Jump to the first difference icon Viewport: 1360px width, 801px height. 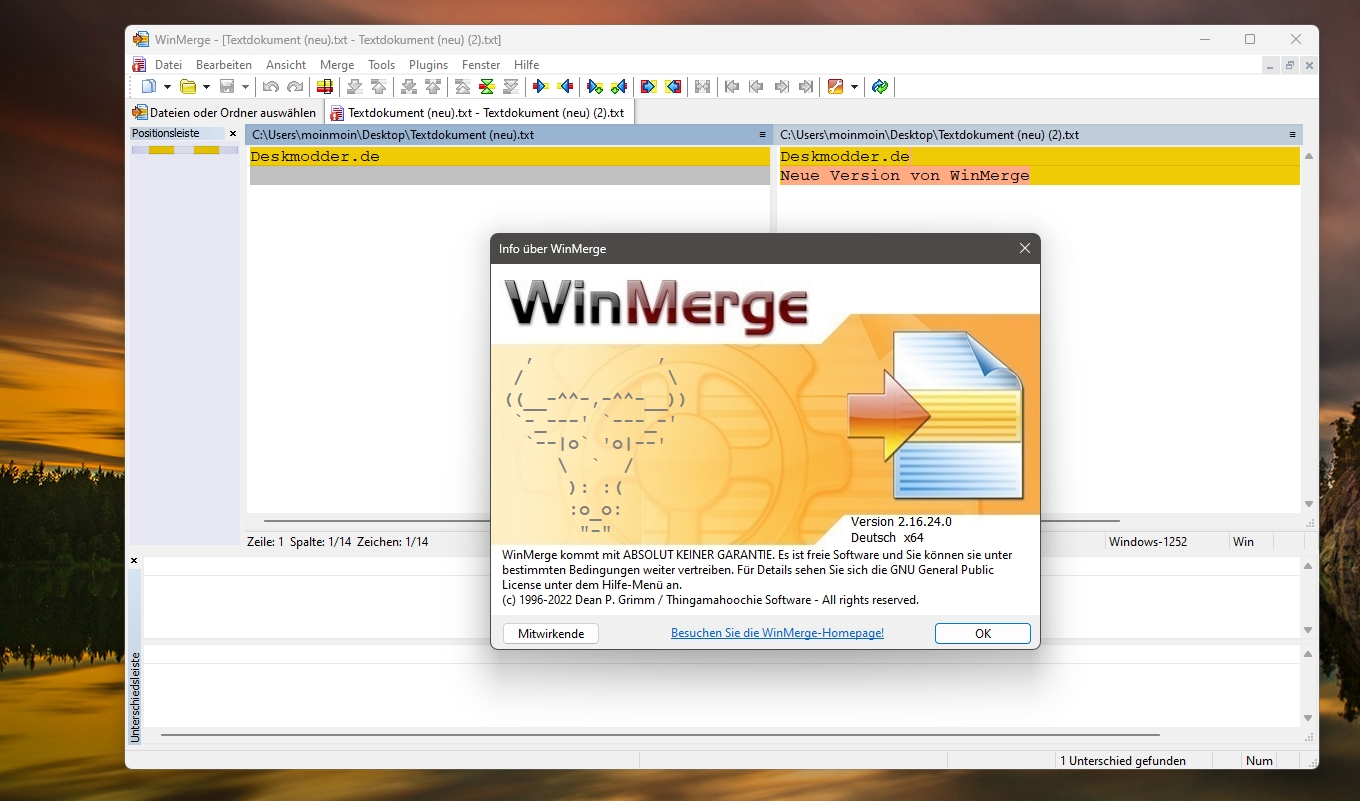462,87
